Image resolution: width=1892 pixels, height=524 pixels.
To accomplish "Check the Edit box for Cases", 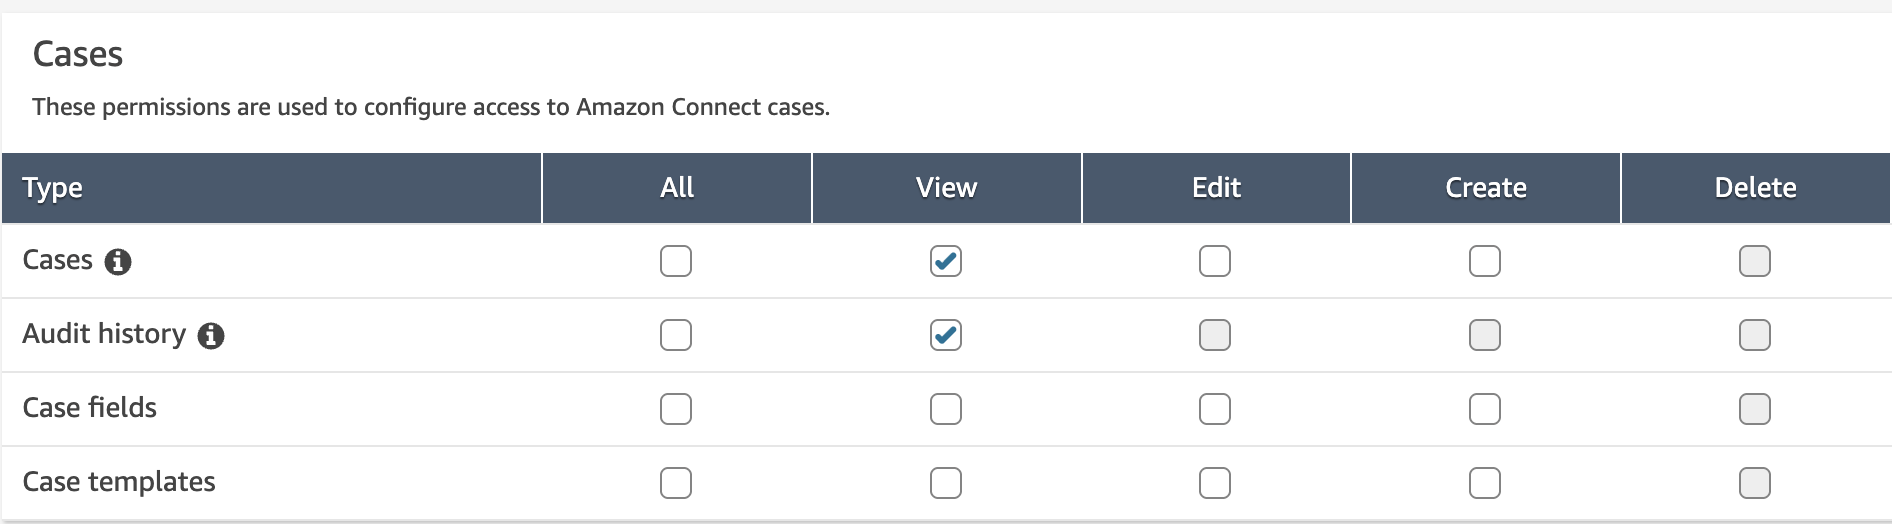I will [1215, 261].
